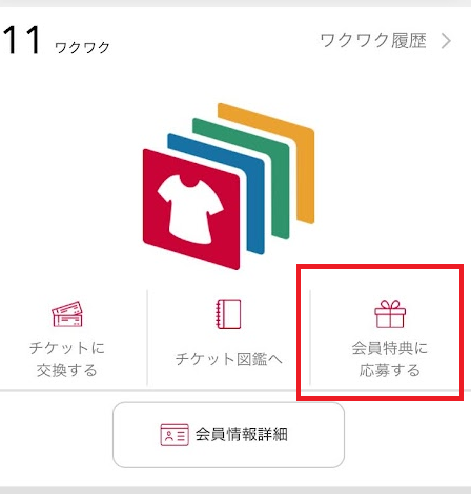Click 交換する text under the ticket icon
The height and width of the screenshot is (494, 471).
click(67, 370)
